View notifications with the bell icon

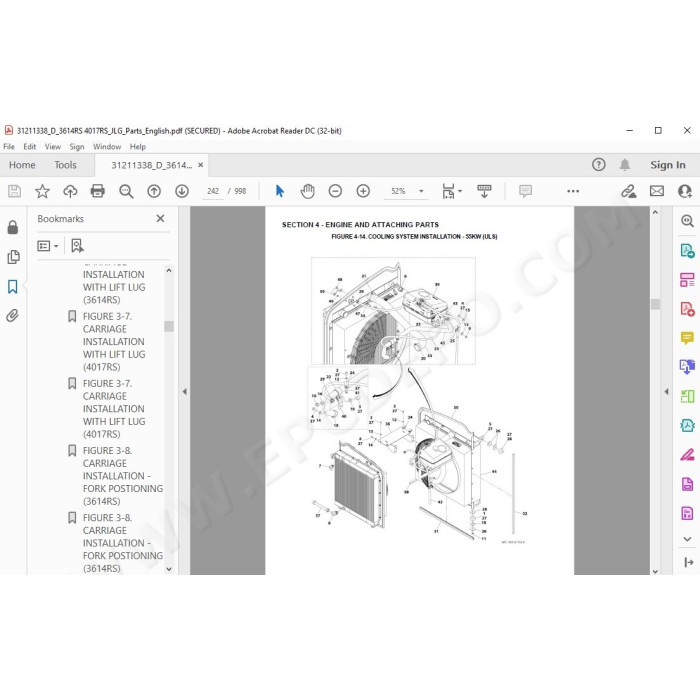(x=625, y=165)
